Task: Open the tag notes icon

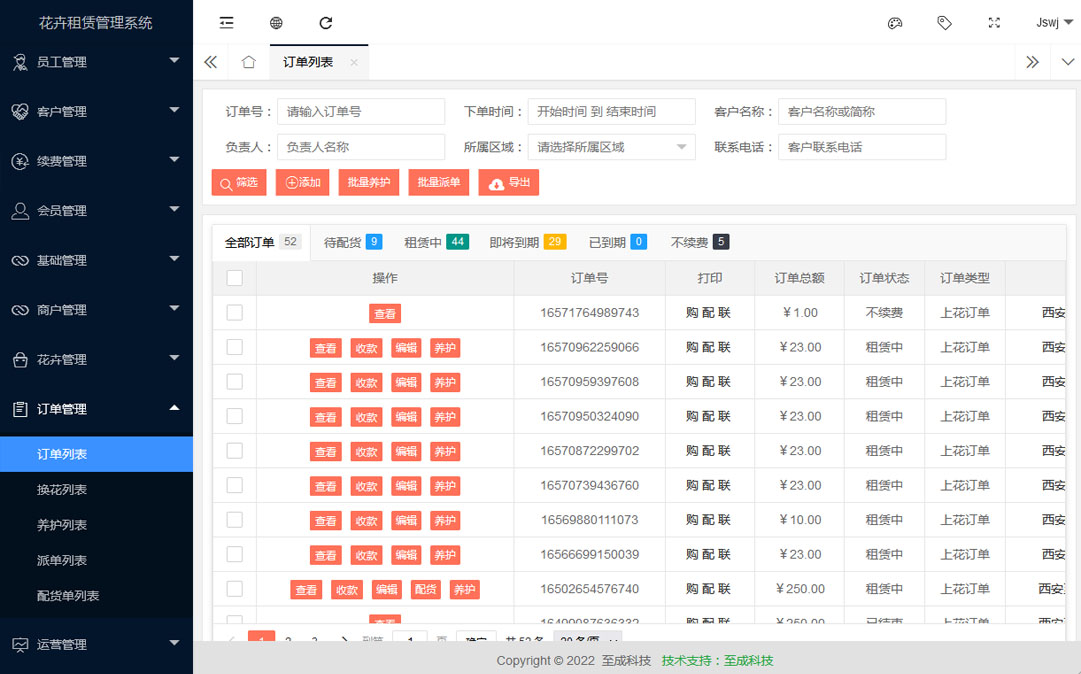Action: pyautogui.click(x=944, y=23)
